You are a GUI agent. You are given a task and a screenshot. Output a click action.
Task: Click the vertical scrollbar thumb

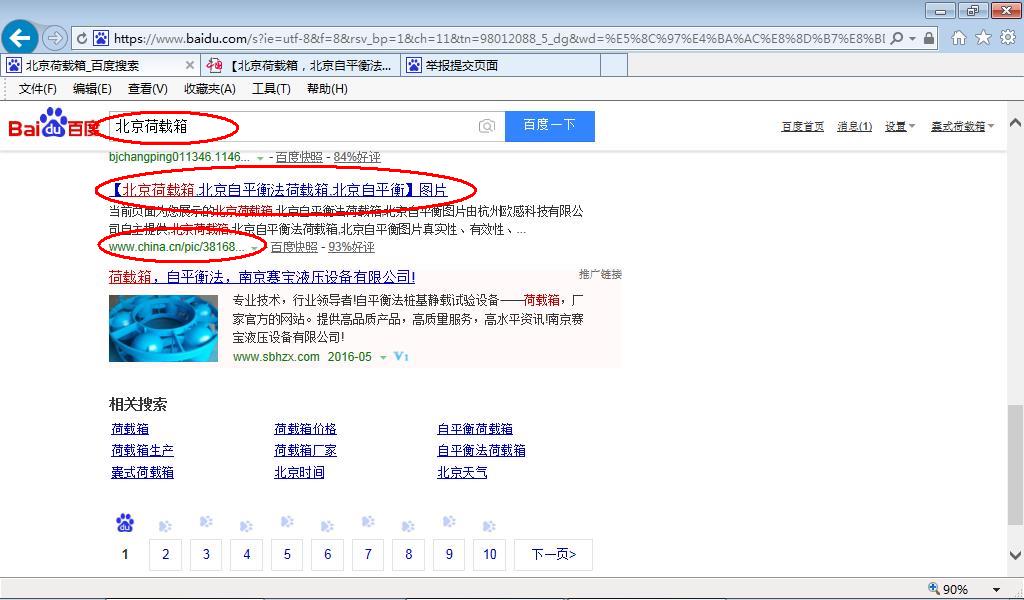(x=1014, y=465)
